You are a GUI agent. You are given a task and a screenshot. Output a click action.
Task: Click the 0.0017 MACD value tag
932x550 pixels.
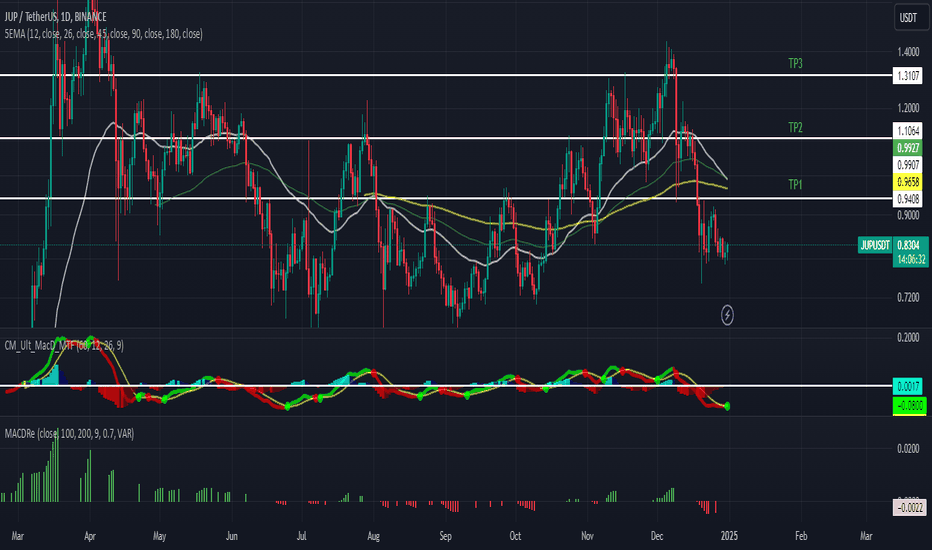coord(909,386)
